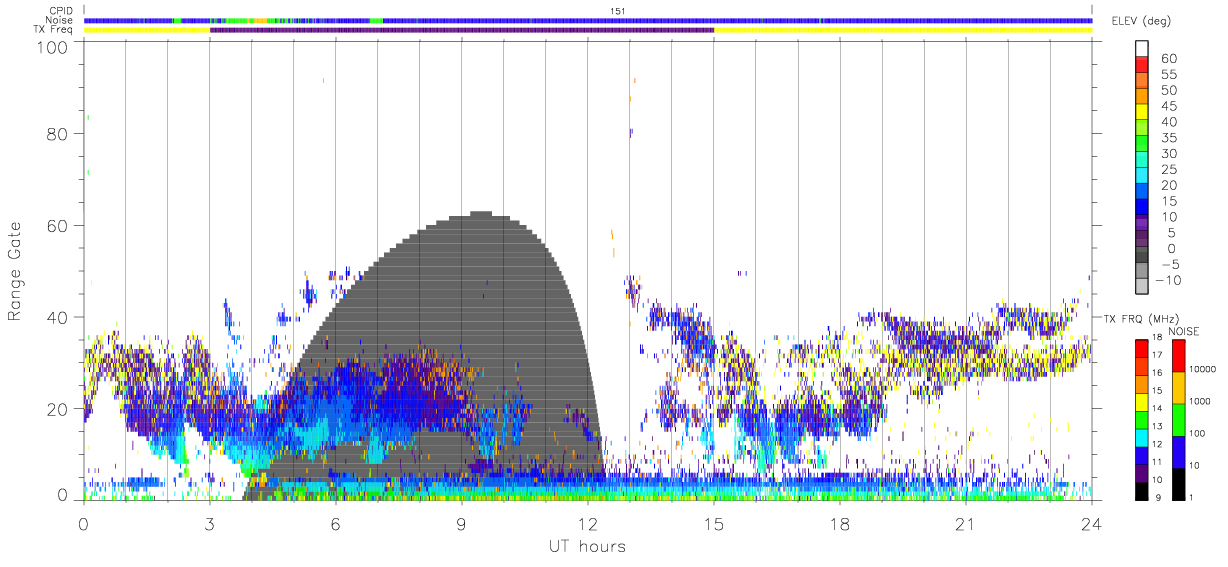Viewport: 1228px width, 567px height.
Task: Click the 80 tick on Range Gate axis
Action: point(56,134)
